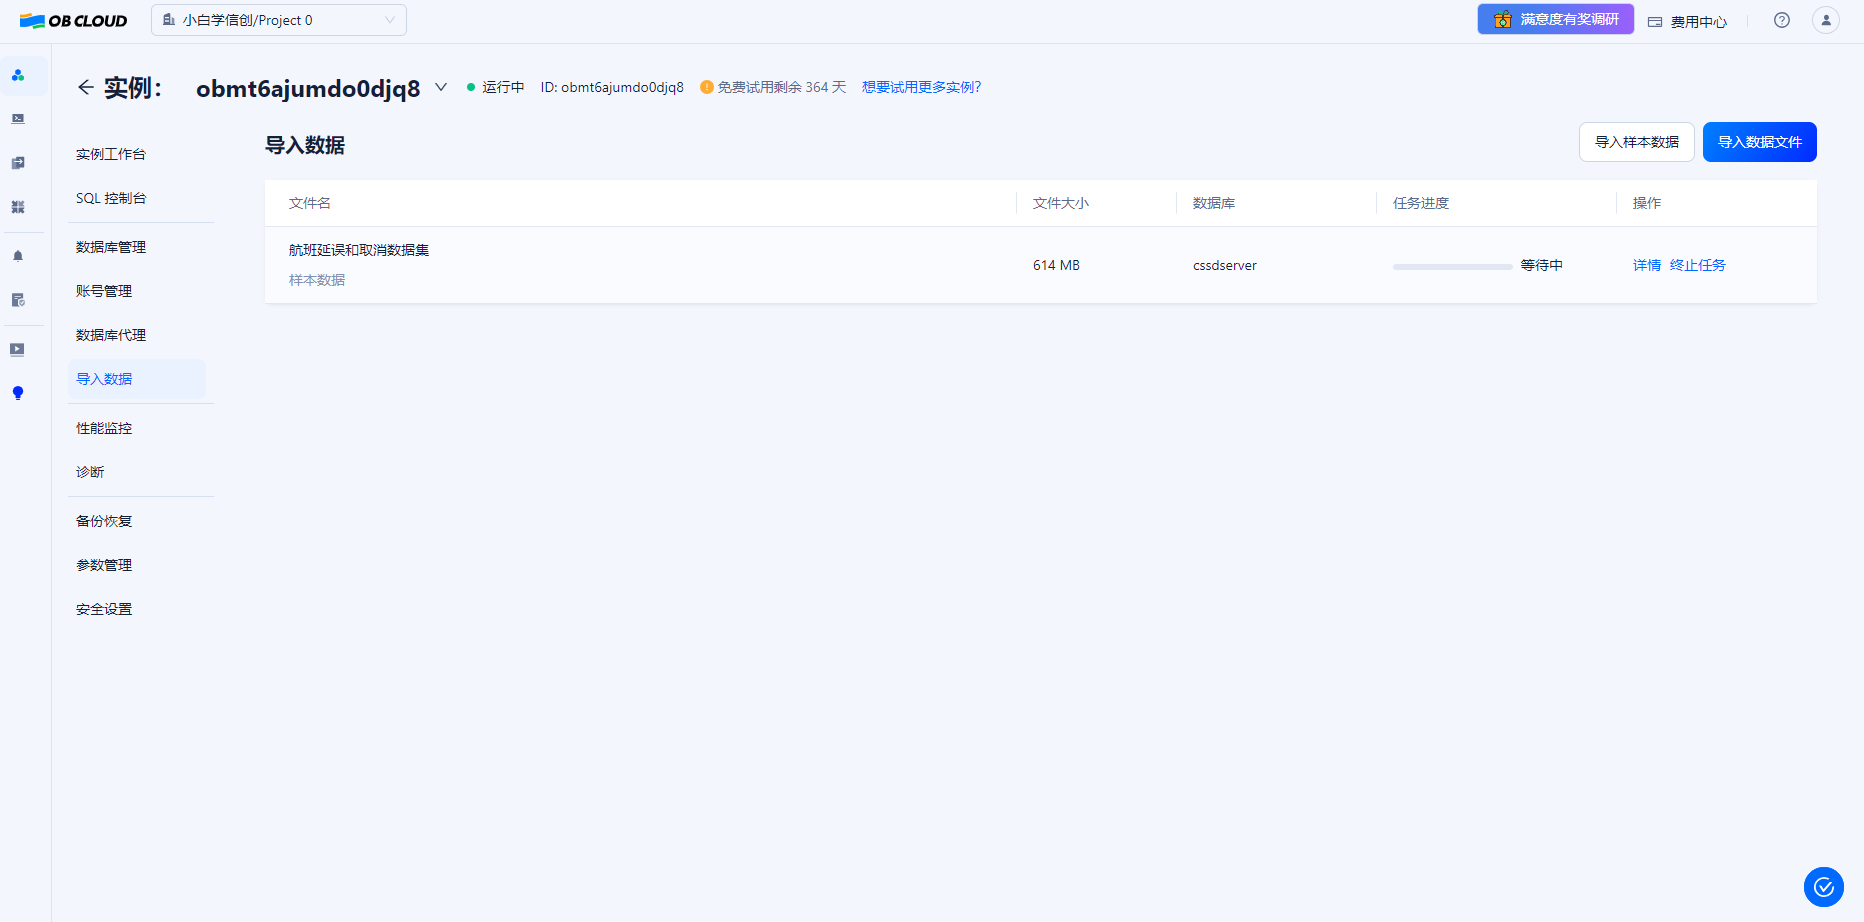This screenshot has width=1864, height=922.
Task: Open the video tutorials play icon
Action: click(x=18, y=349)
